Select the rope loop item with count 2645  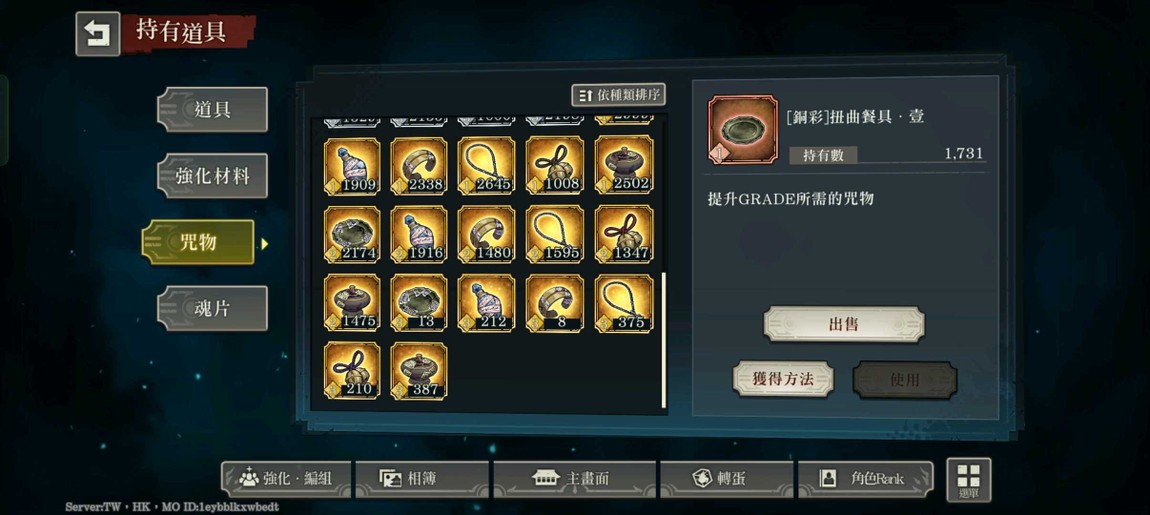pos(486,166)
